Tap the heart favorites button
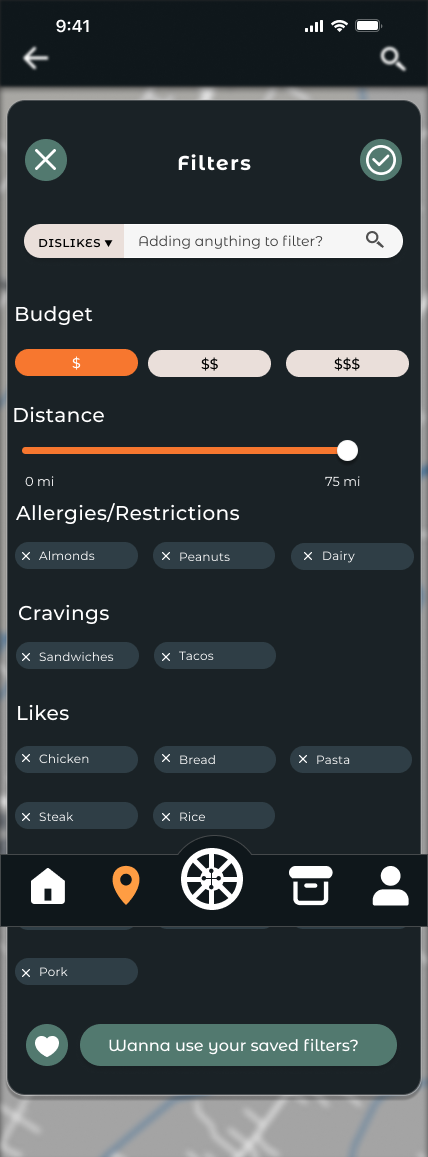The height and width of the screenshot is (1157, 428). pyautogui.click(x=47, y=1045)
